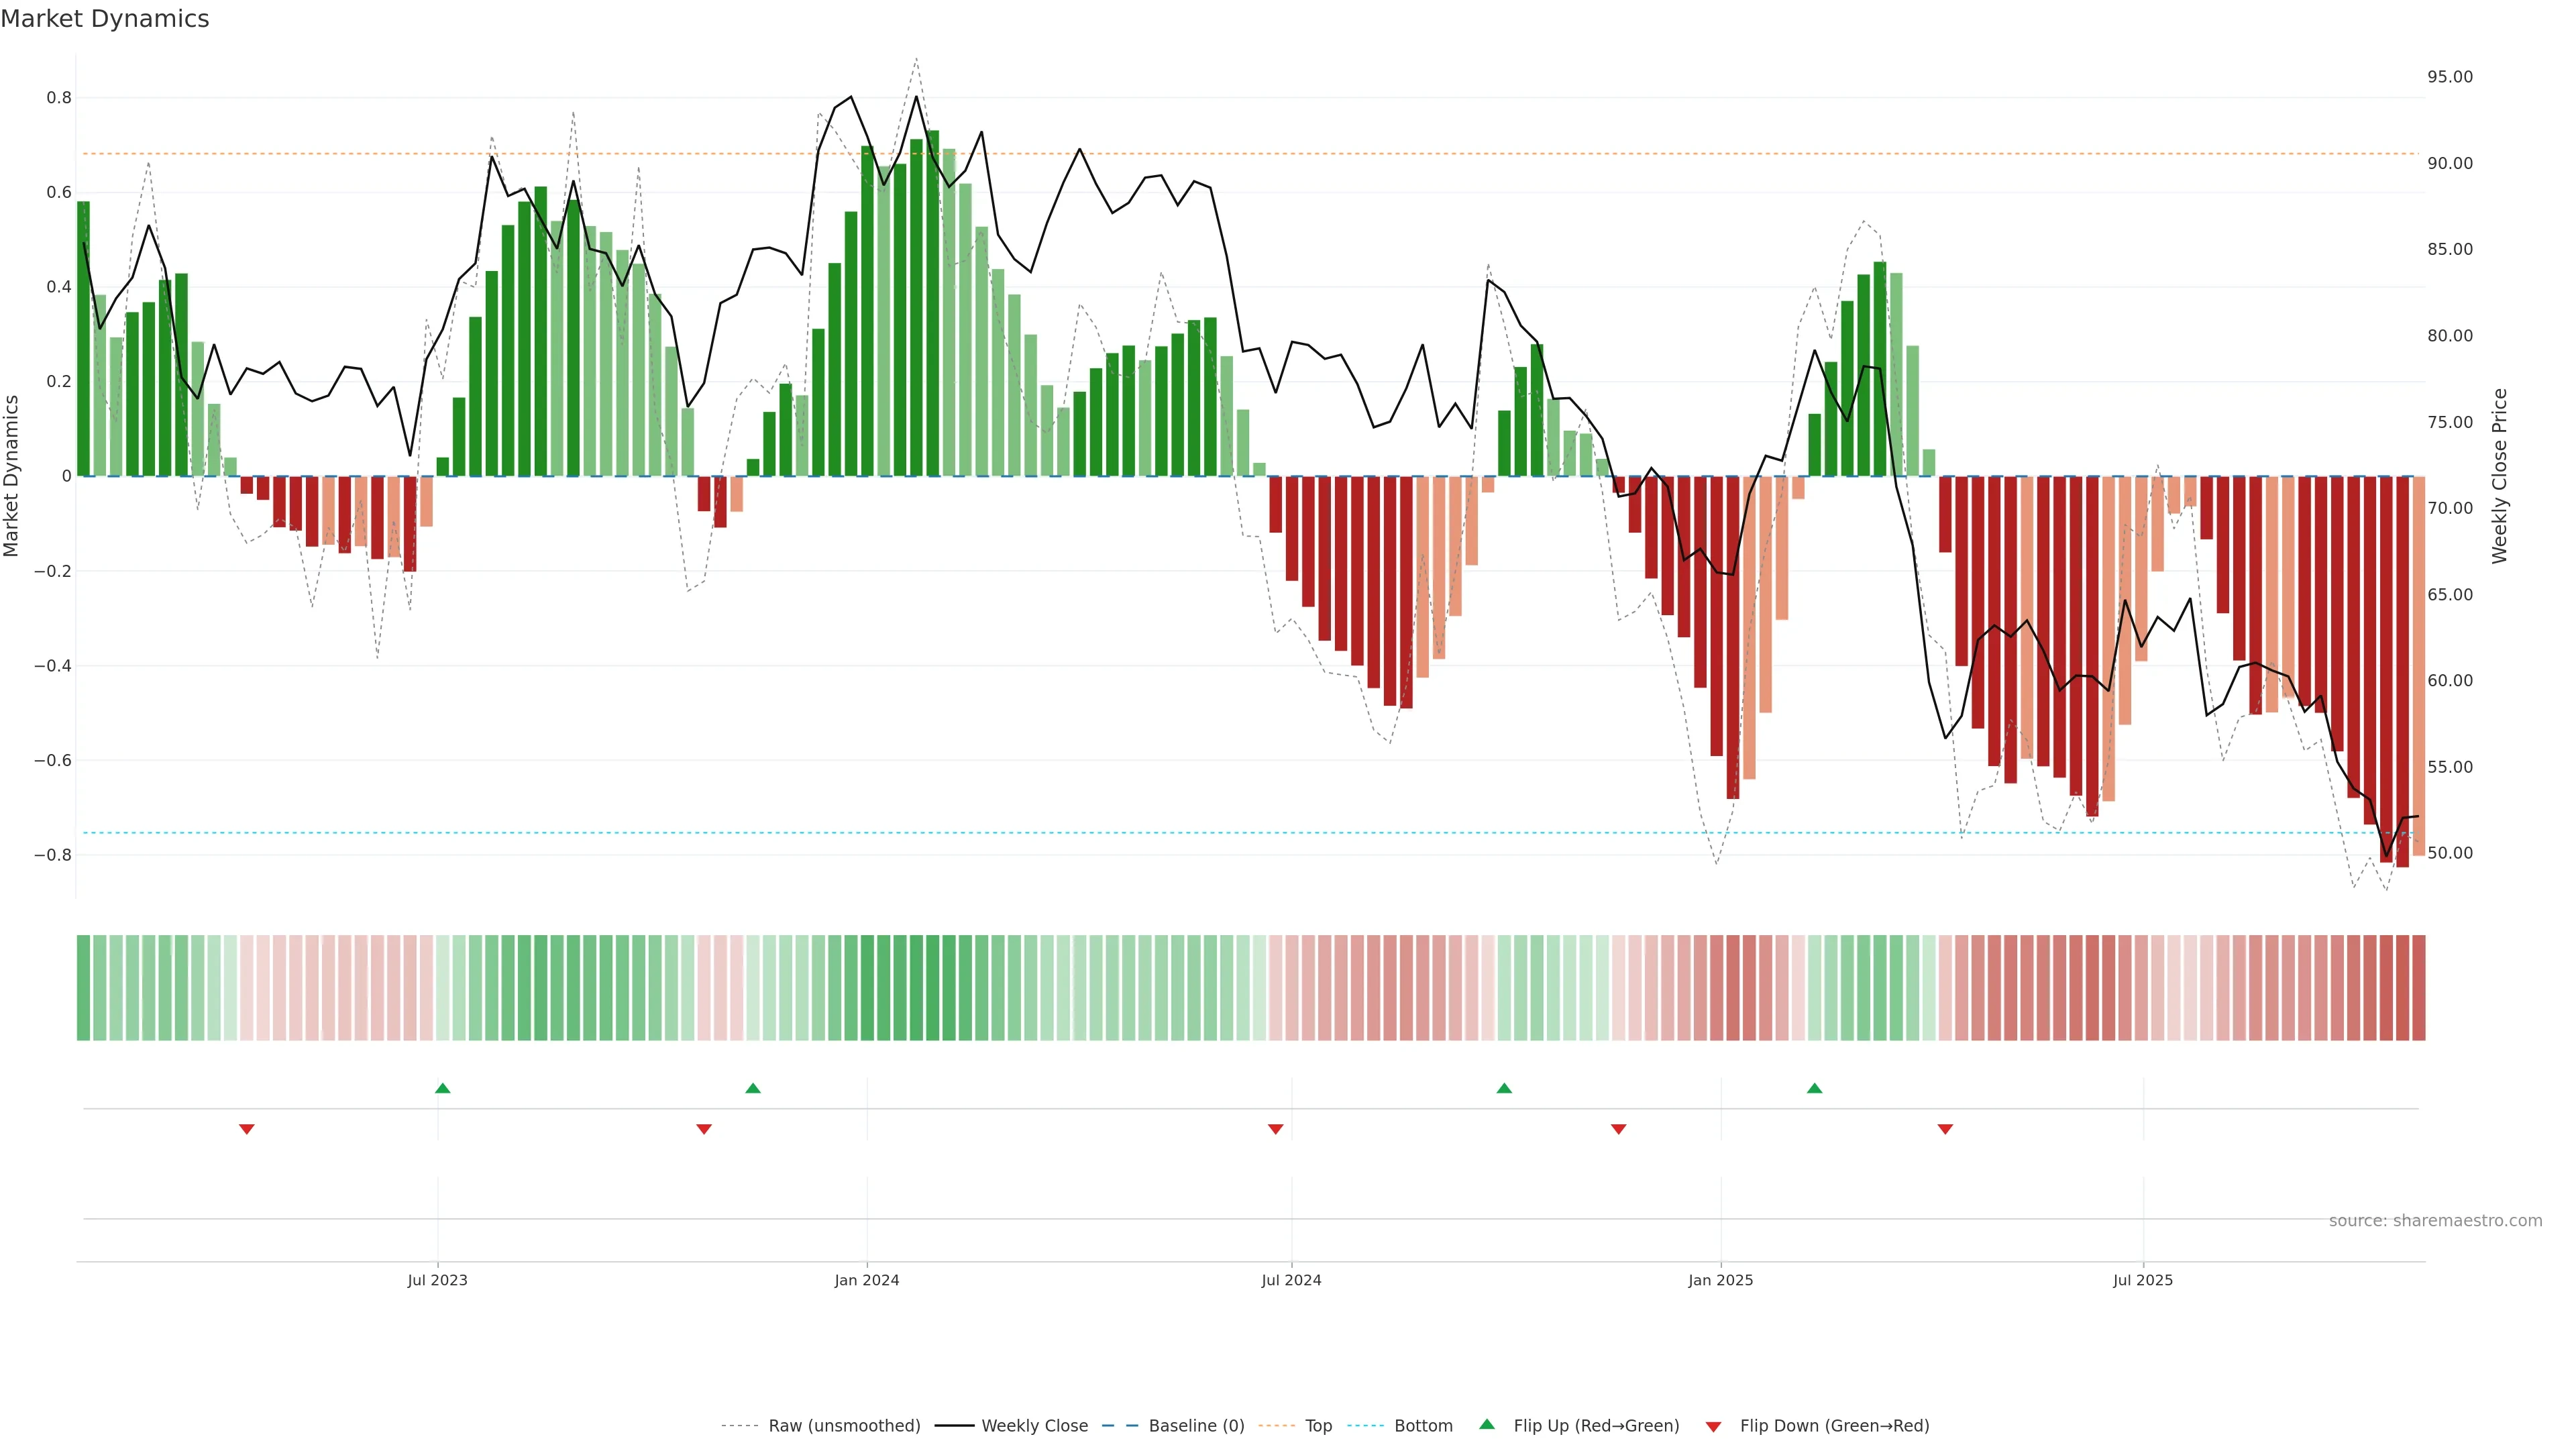Viewport: 2576px width, 1449px height.
Task: Toggle Weekly Close line in legend
Action: (x=1034, y=1426)
